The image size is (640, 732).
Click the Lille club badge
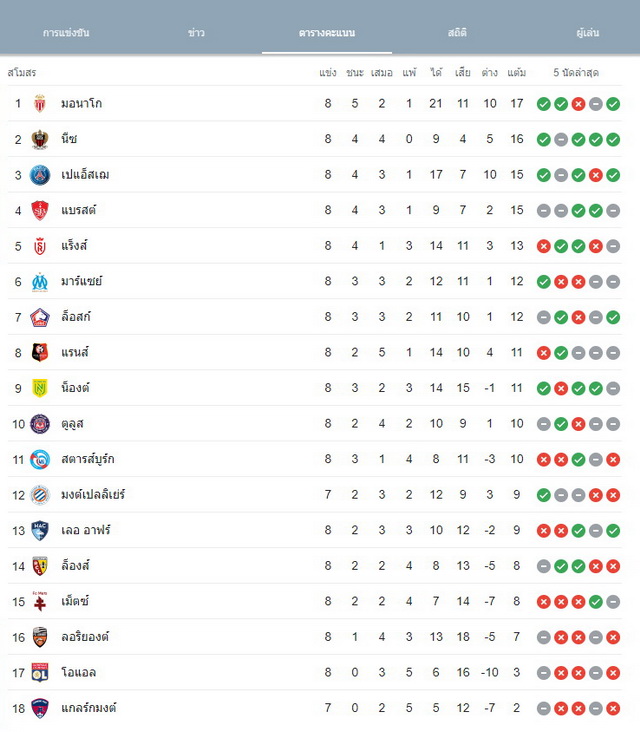[40, 317]
